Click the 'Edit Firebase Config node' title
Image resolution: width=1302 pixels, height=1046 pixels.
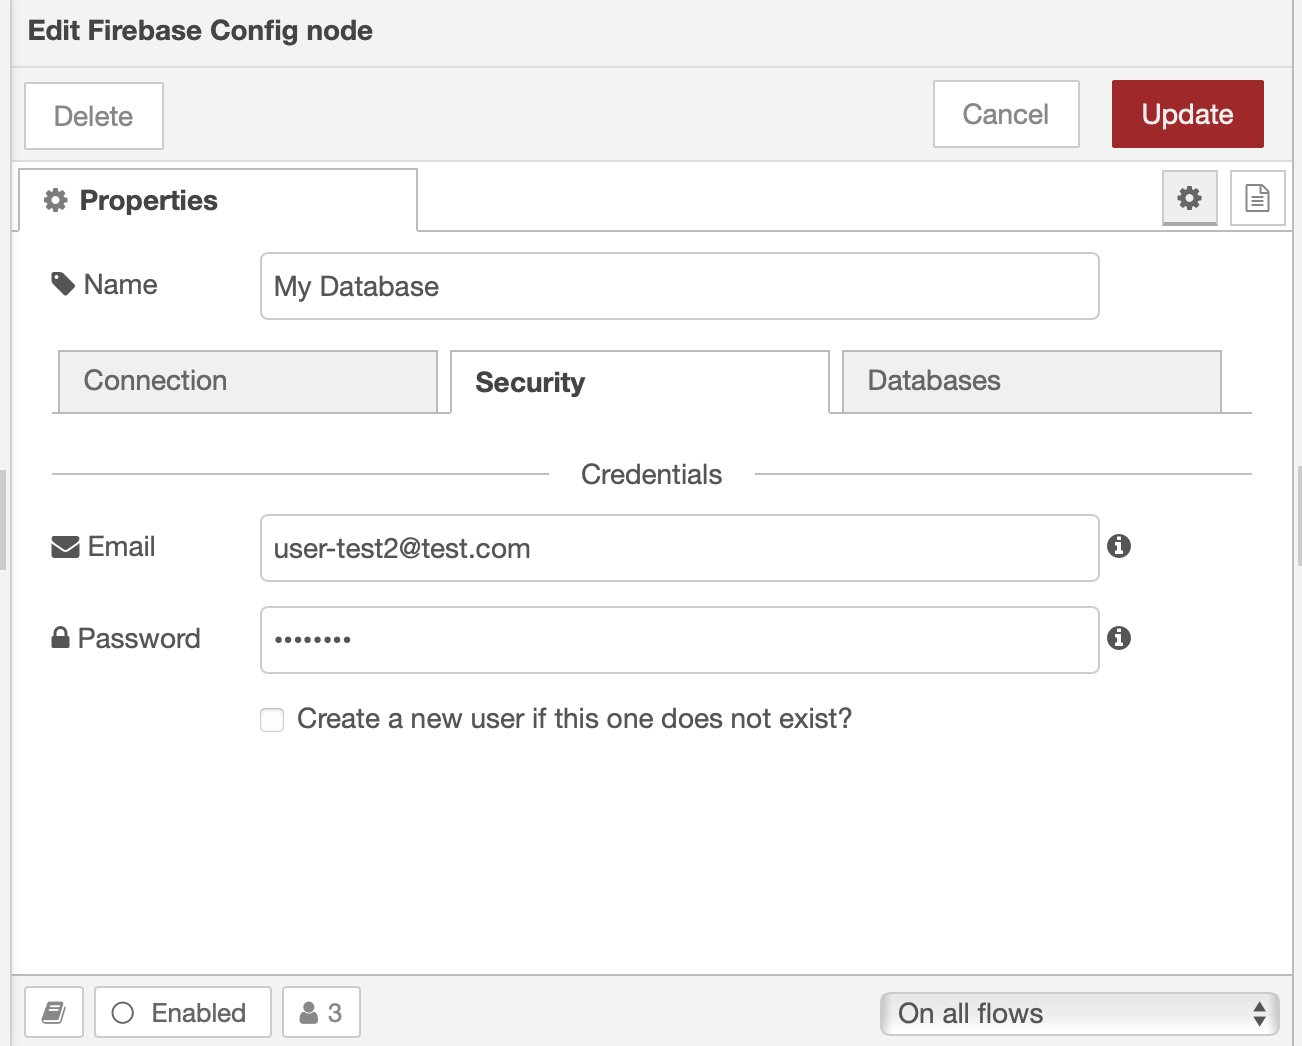200,31
